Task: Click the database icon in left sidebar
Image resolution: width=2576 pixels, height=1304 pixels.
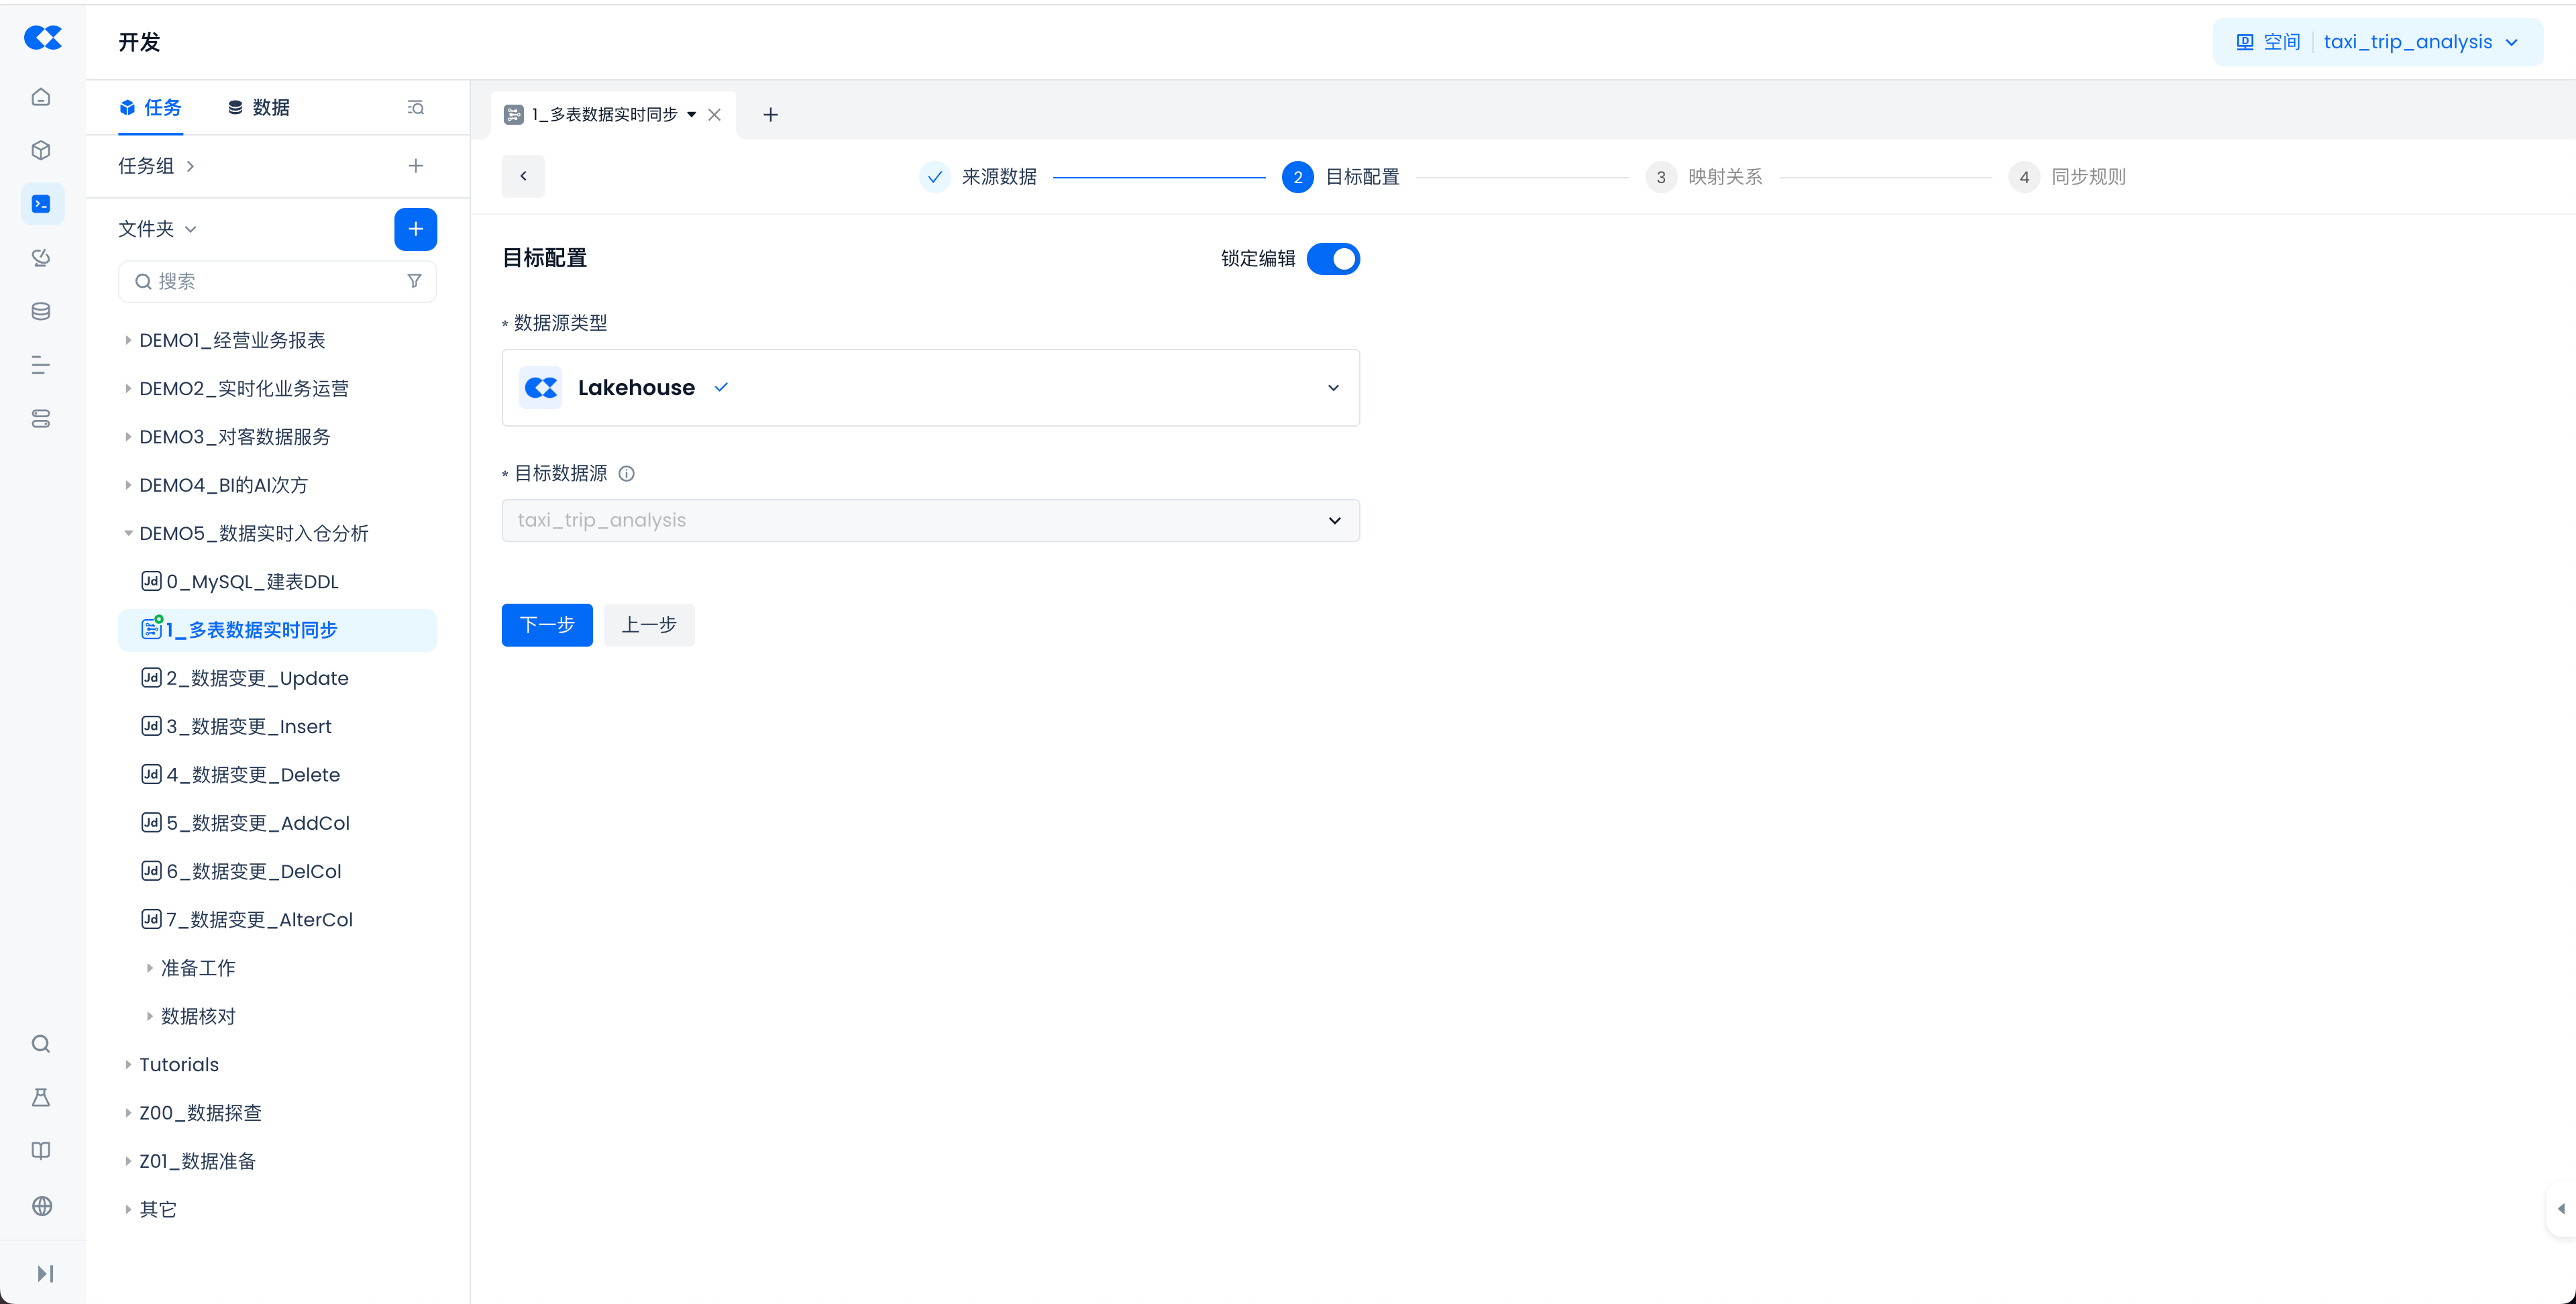Action: tap(41, 311)
